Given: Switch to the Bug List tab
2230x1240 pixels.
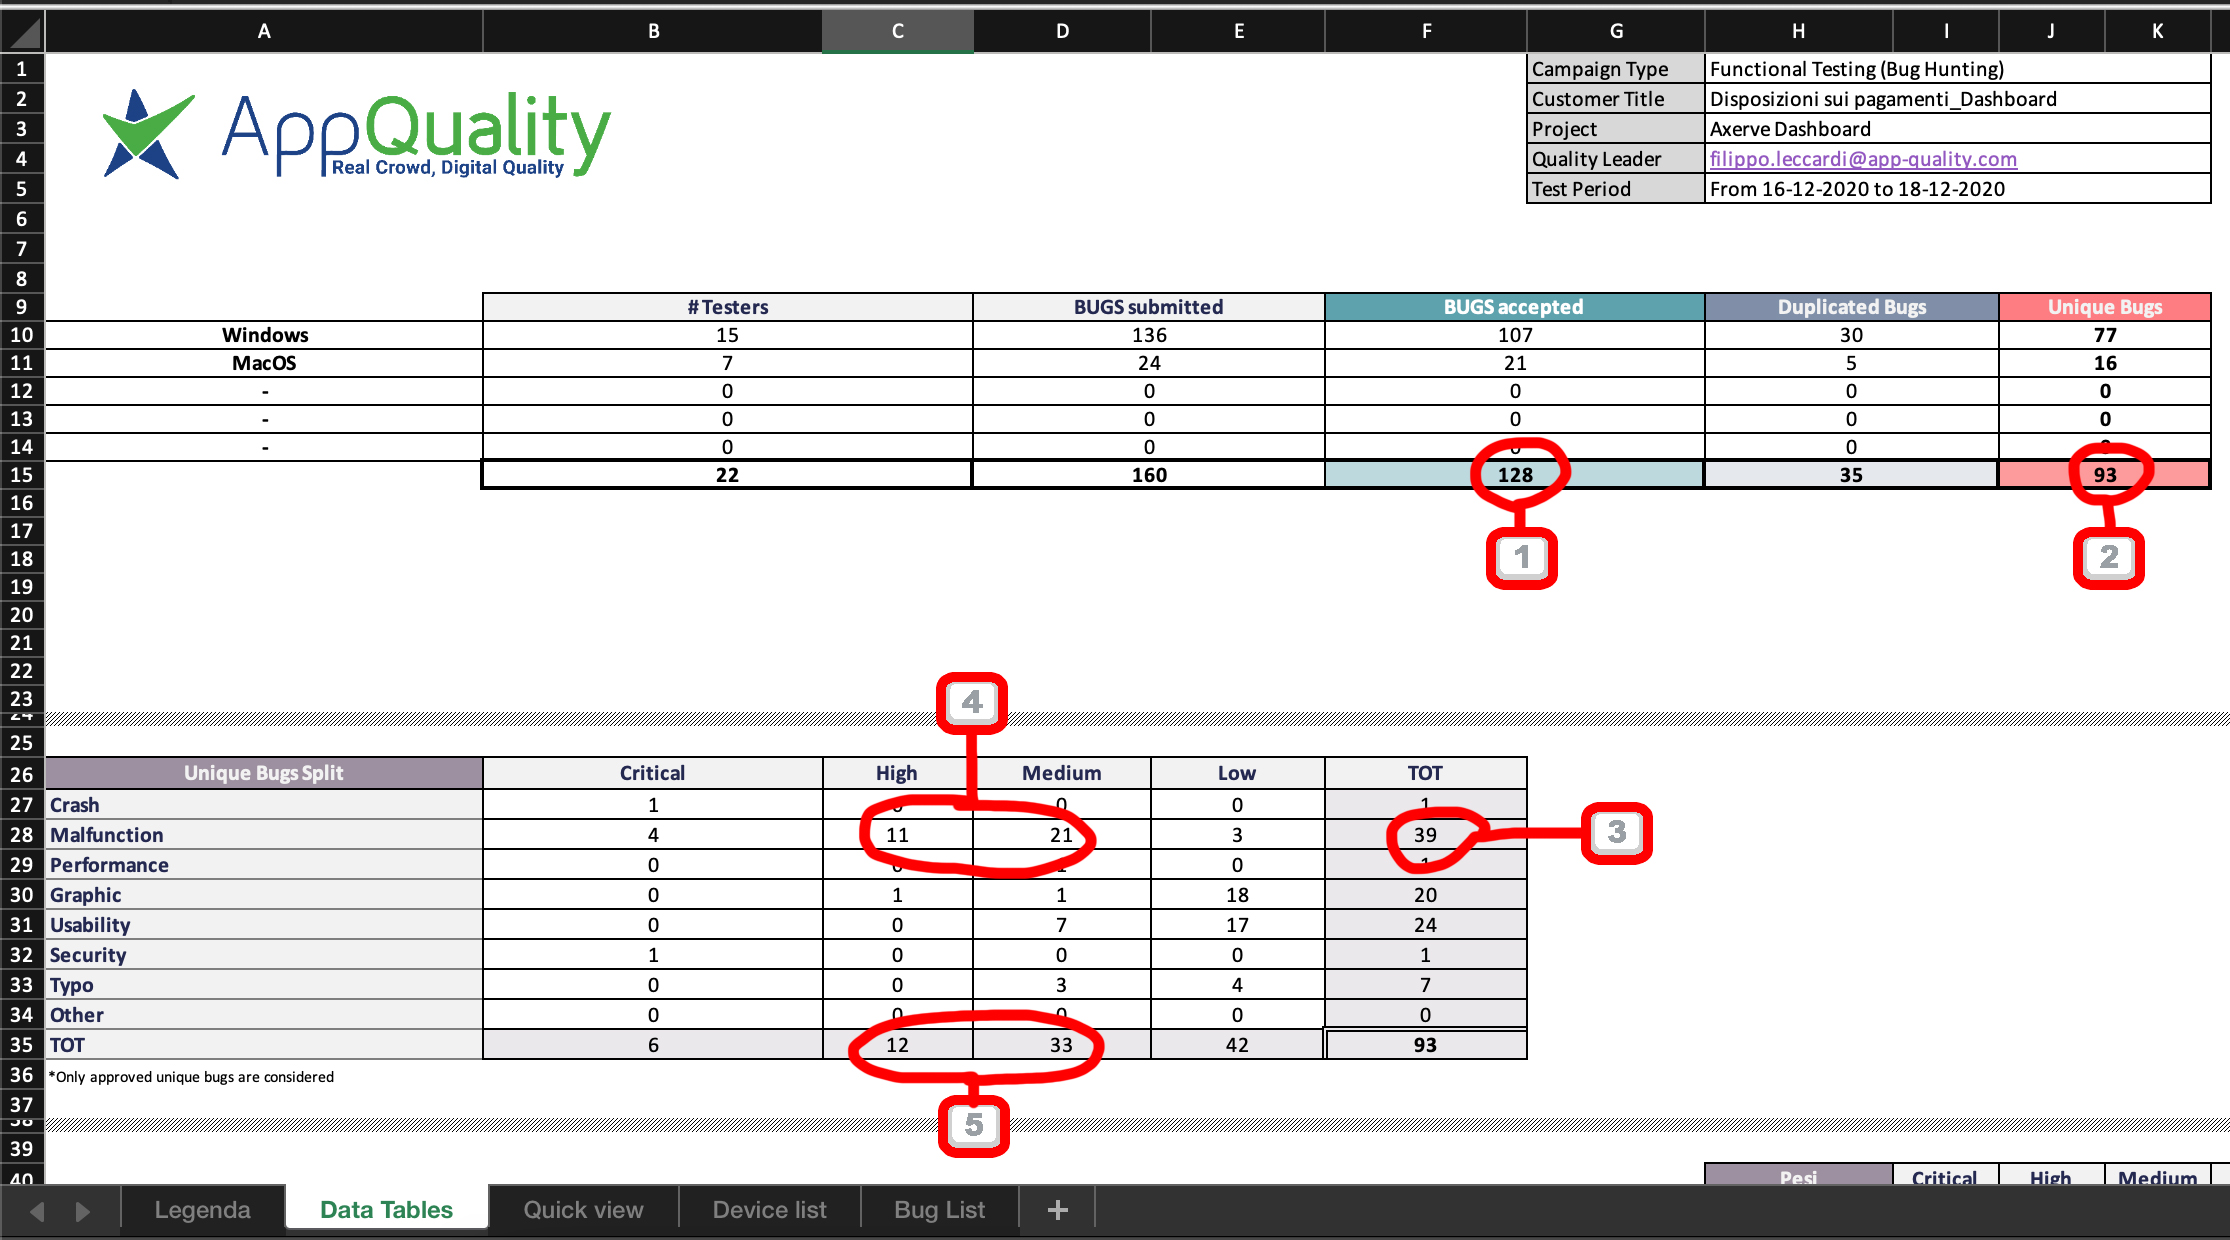Looking at the screenshot, I should pyautogui.click(x=939, y=1210).
